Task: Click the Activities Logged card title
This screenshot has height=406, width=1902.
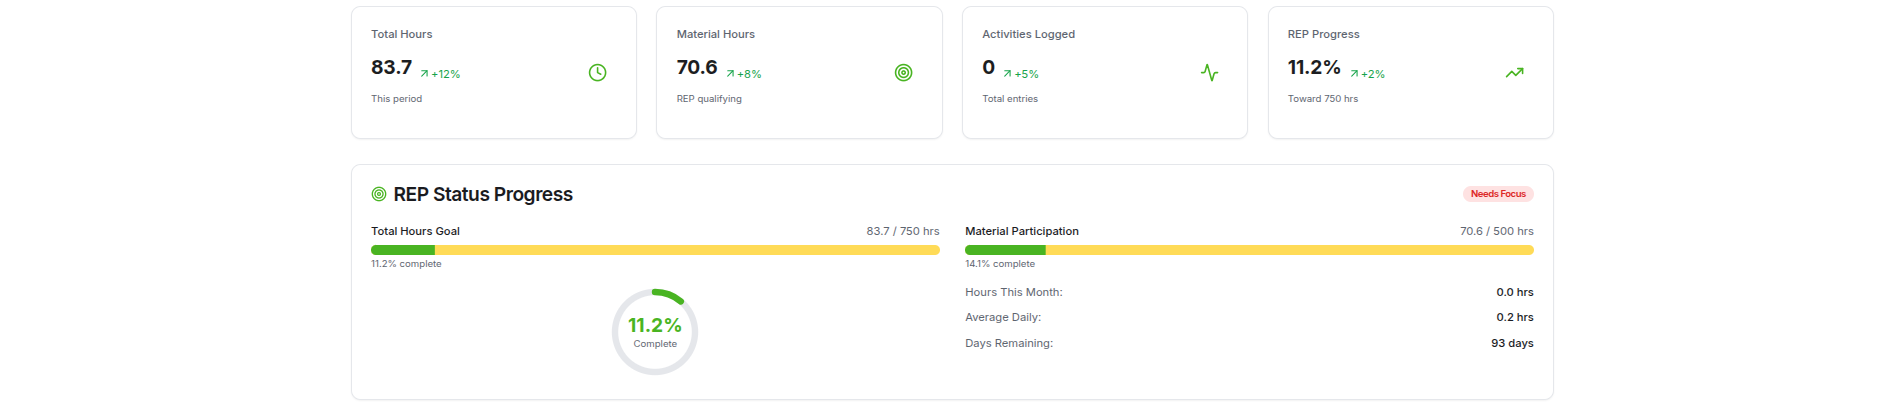Action: [x=1029, y=34]
